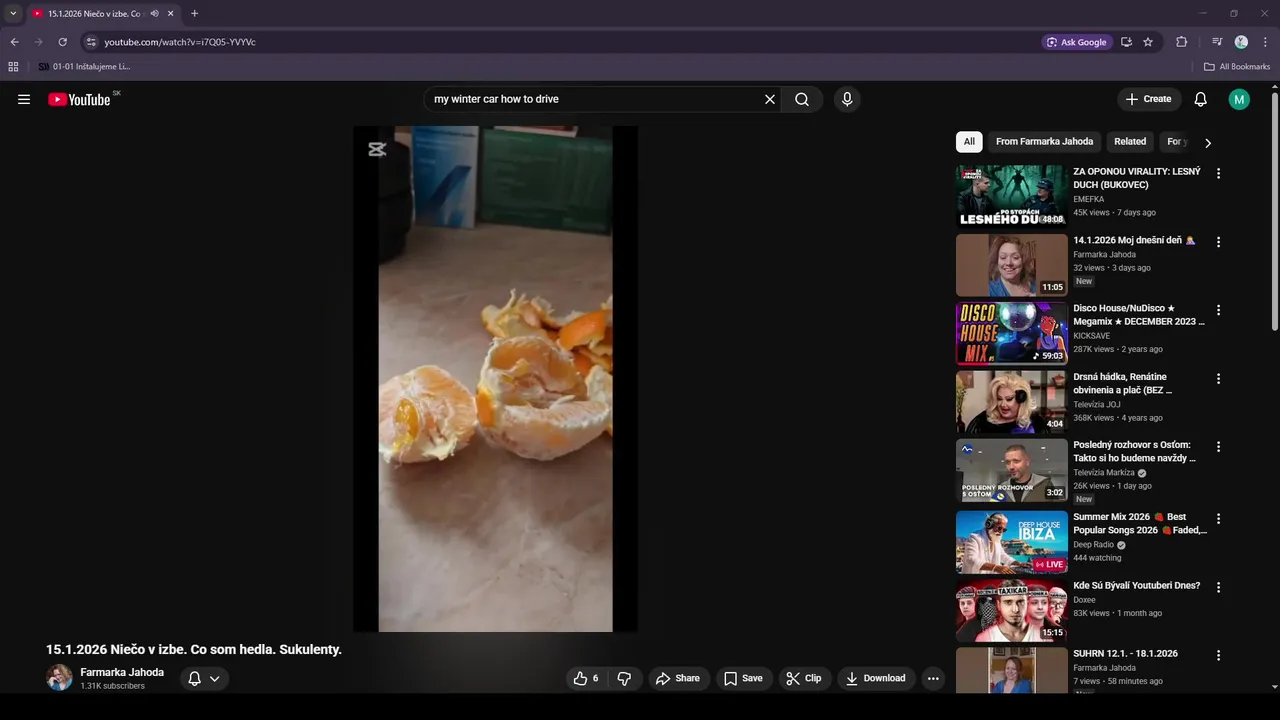Go back with browser back arrow
Viewport: 1280px width, 720px height.
click(14, 42)
